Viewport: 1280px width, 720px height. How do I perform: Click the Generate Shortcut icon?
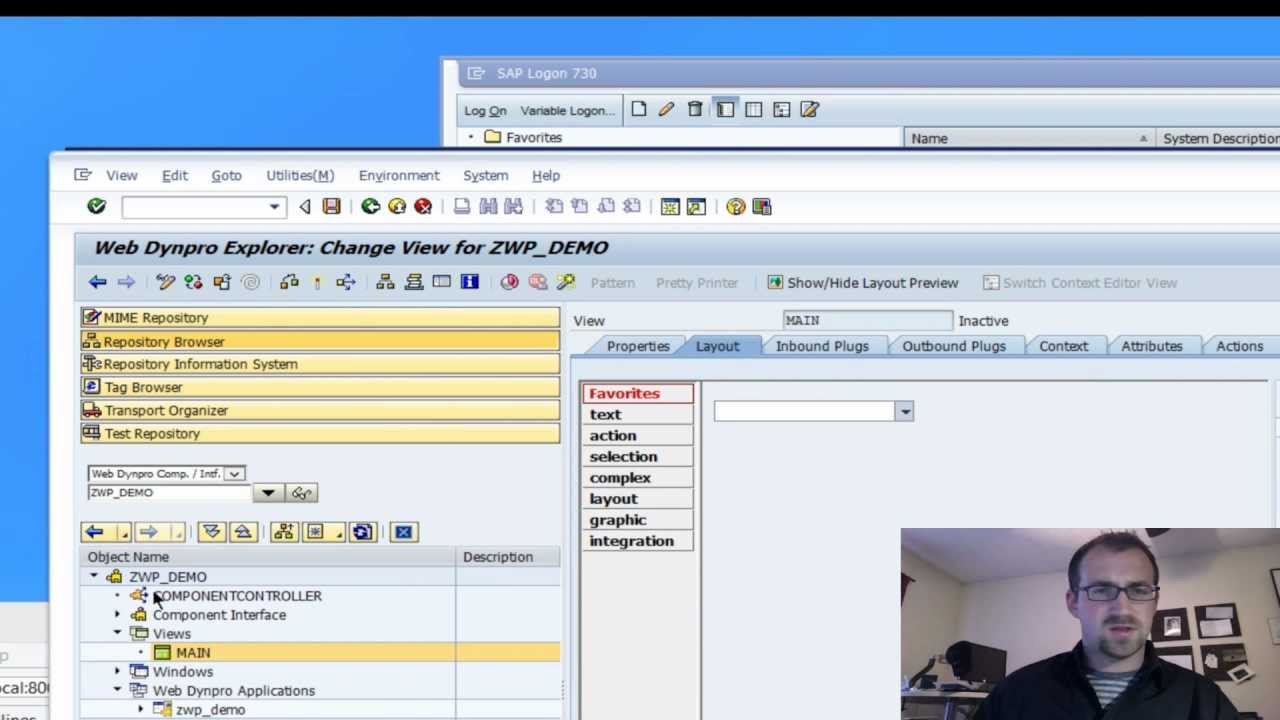pos(696,206)
